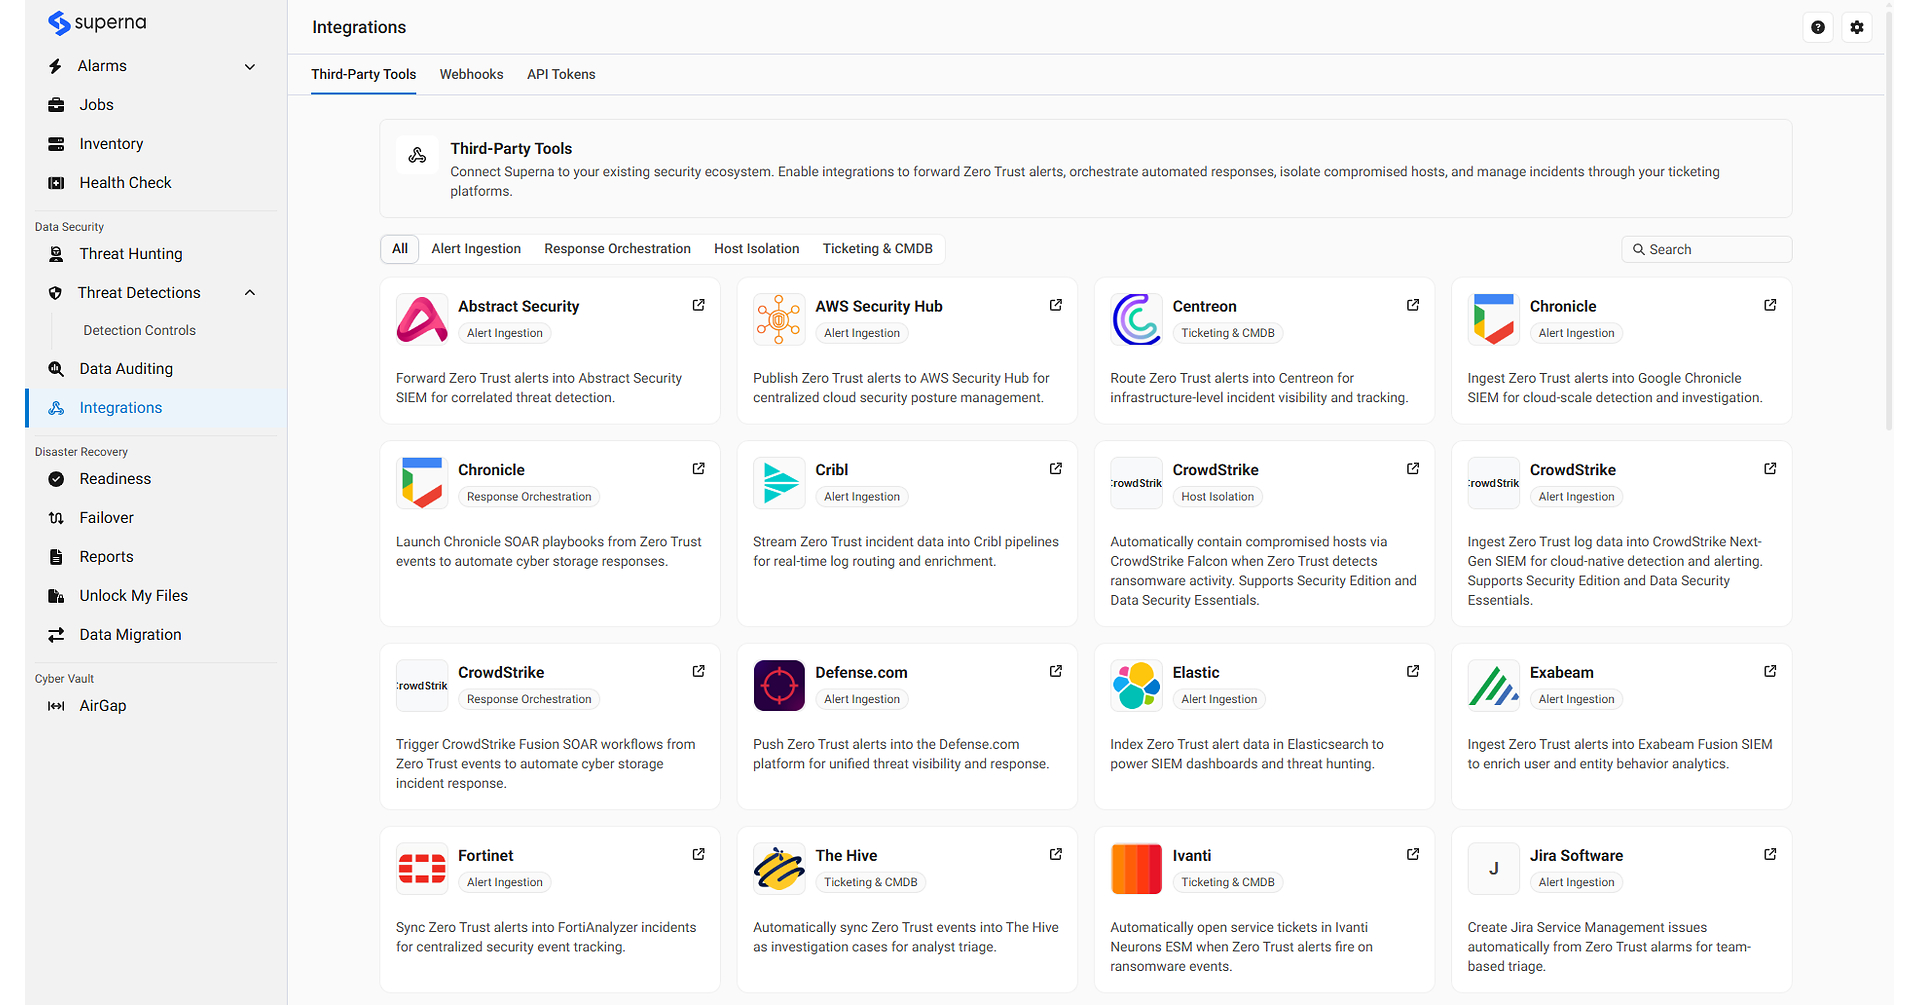Click the AWS Security Hub logo
The image size is (1920, 1005).
[x=779, y=320]
